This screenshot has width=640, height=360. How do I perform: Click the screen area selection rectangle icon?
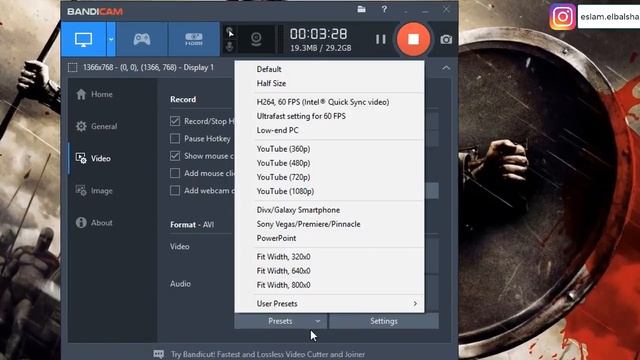click(x=73, y=67)
